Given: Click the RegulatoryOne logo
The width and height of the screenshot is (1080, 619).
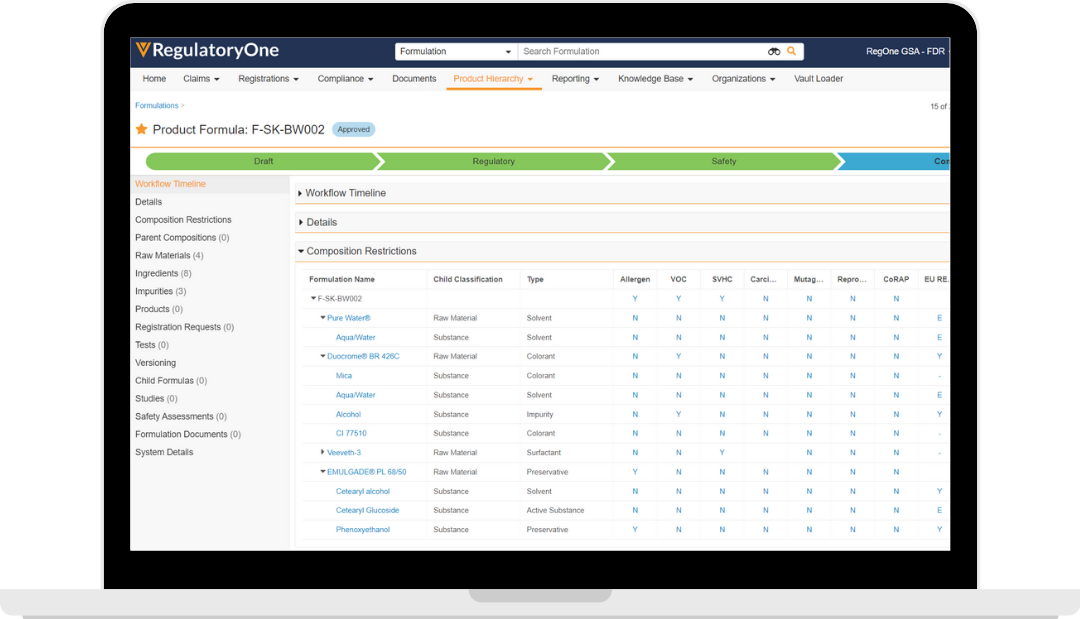Looking at the screenshot, I should click(207, 50).
